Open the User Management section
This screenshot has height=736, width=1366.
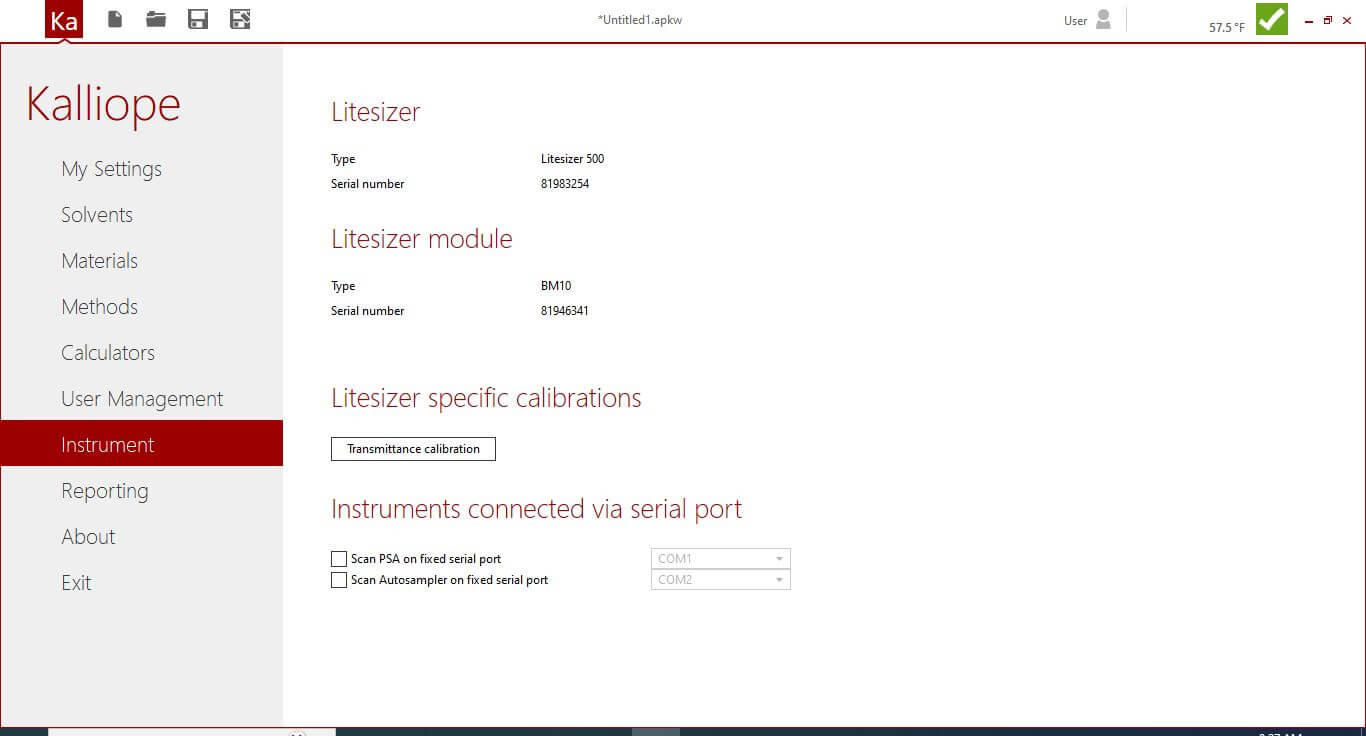click(142, 399)
